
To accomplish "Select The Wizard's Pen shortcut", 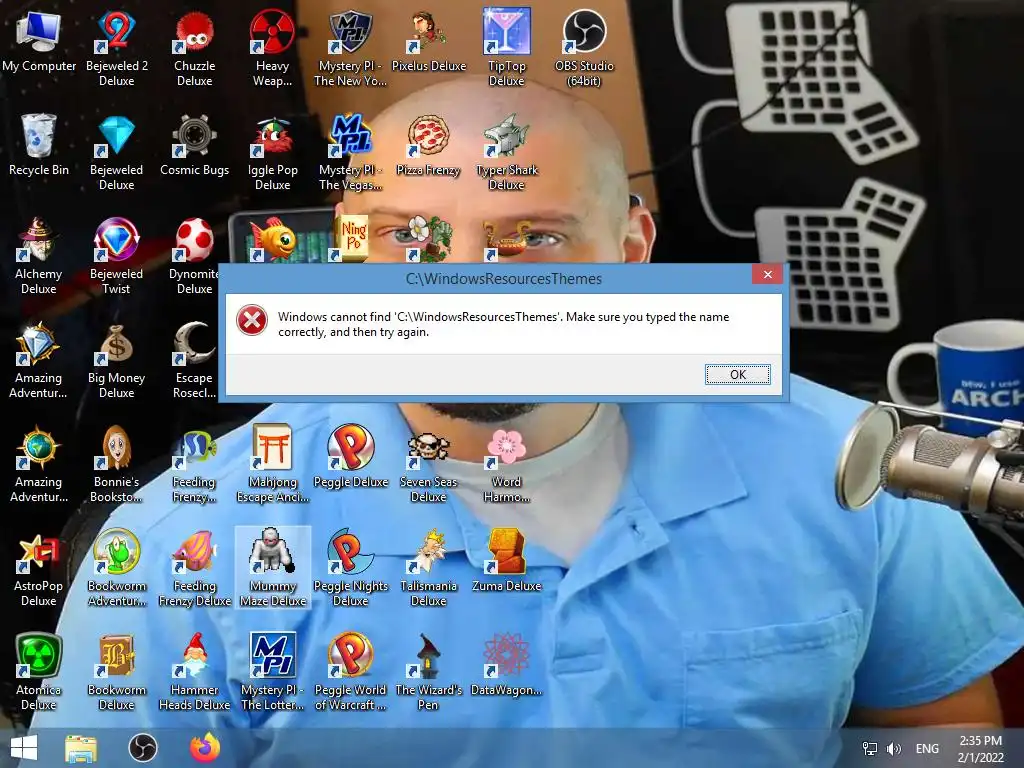I will [428, 672].
